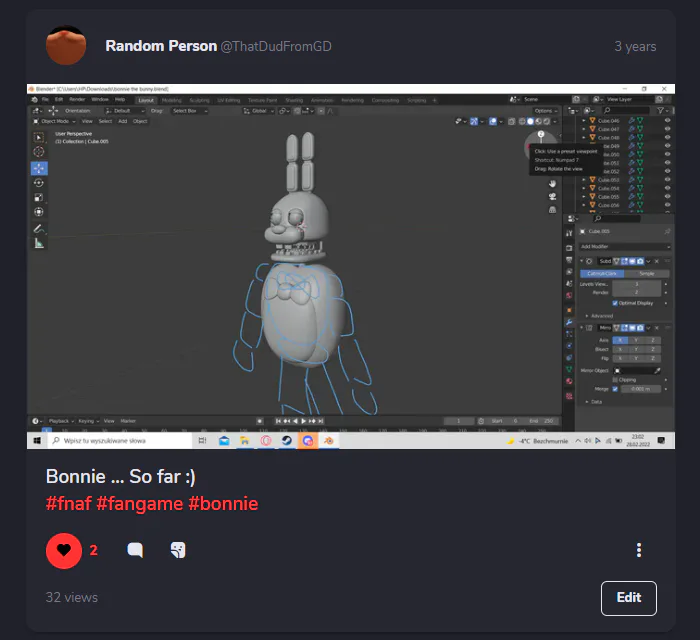Hide Cube.046 using its eye icon
Image resolution: width=700 pixels, height=640 pixels.
(x=667, y=121)
